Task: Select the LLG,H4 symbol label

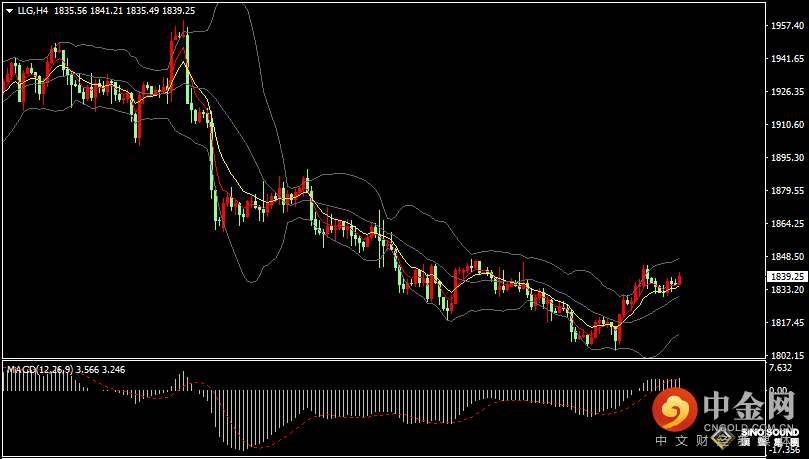Action: [33, 10]
